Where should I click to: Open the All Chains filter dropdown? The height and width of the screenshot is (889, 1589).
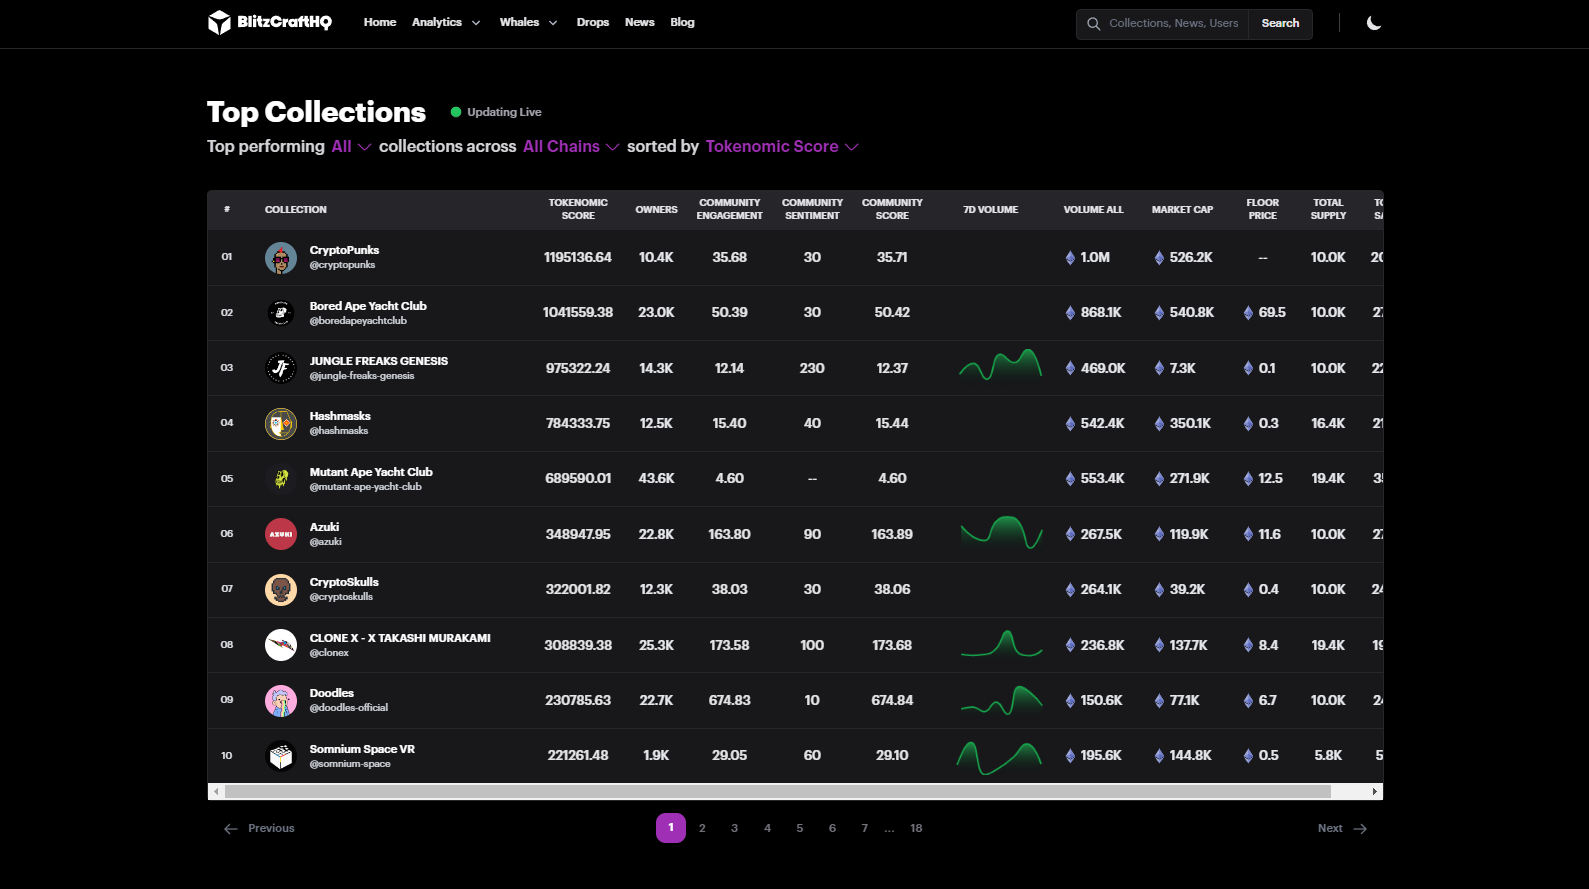[571, 147]
